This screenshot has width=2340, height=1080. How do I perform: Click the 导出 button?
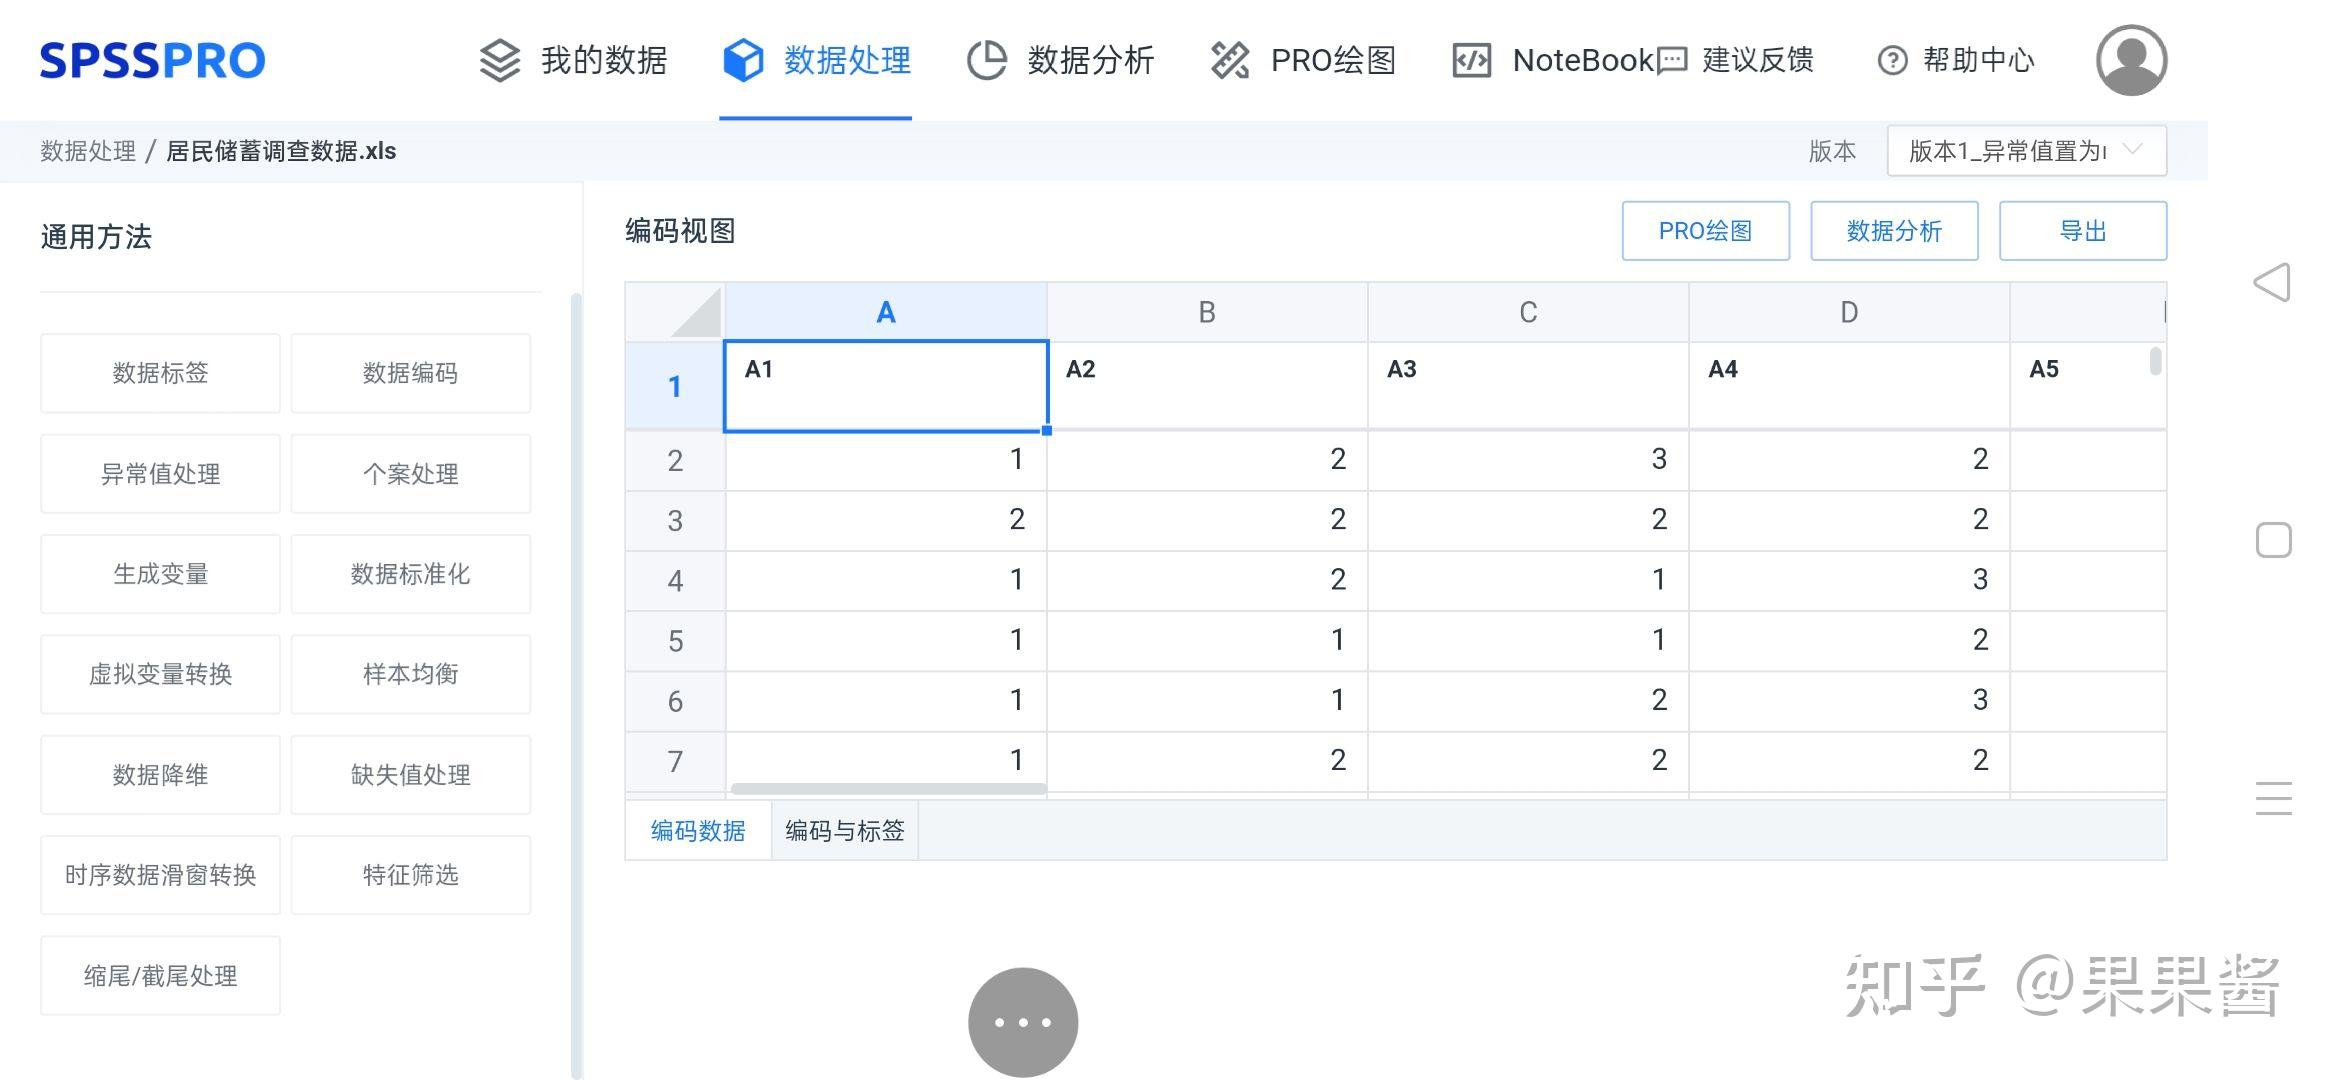pos(2082,230)
